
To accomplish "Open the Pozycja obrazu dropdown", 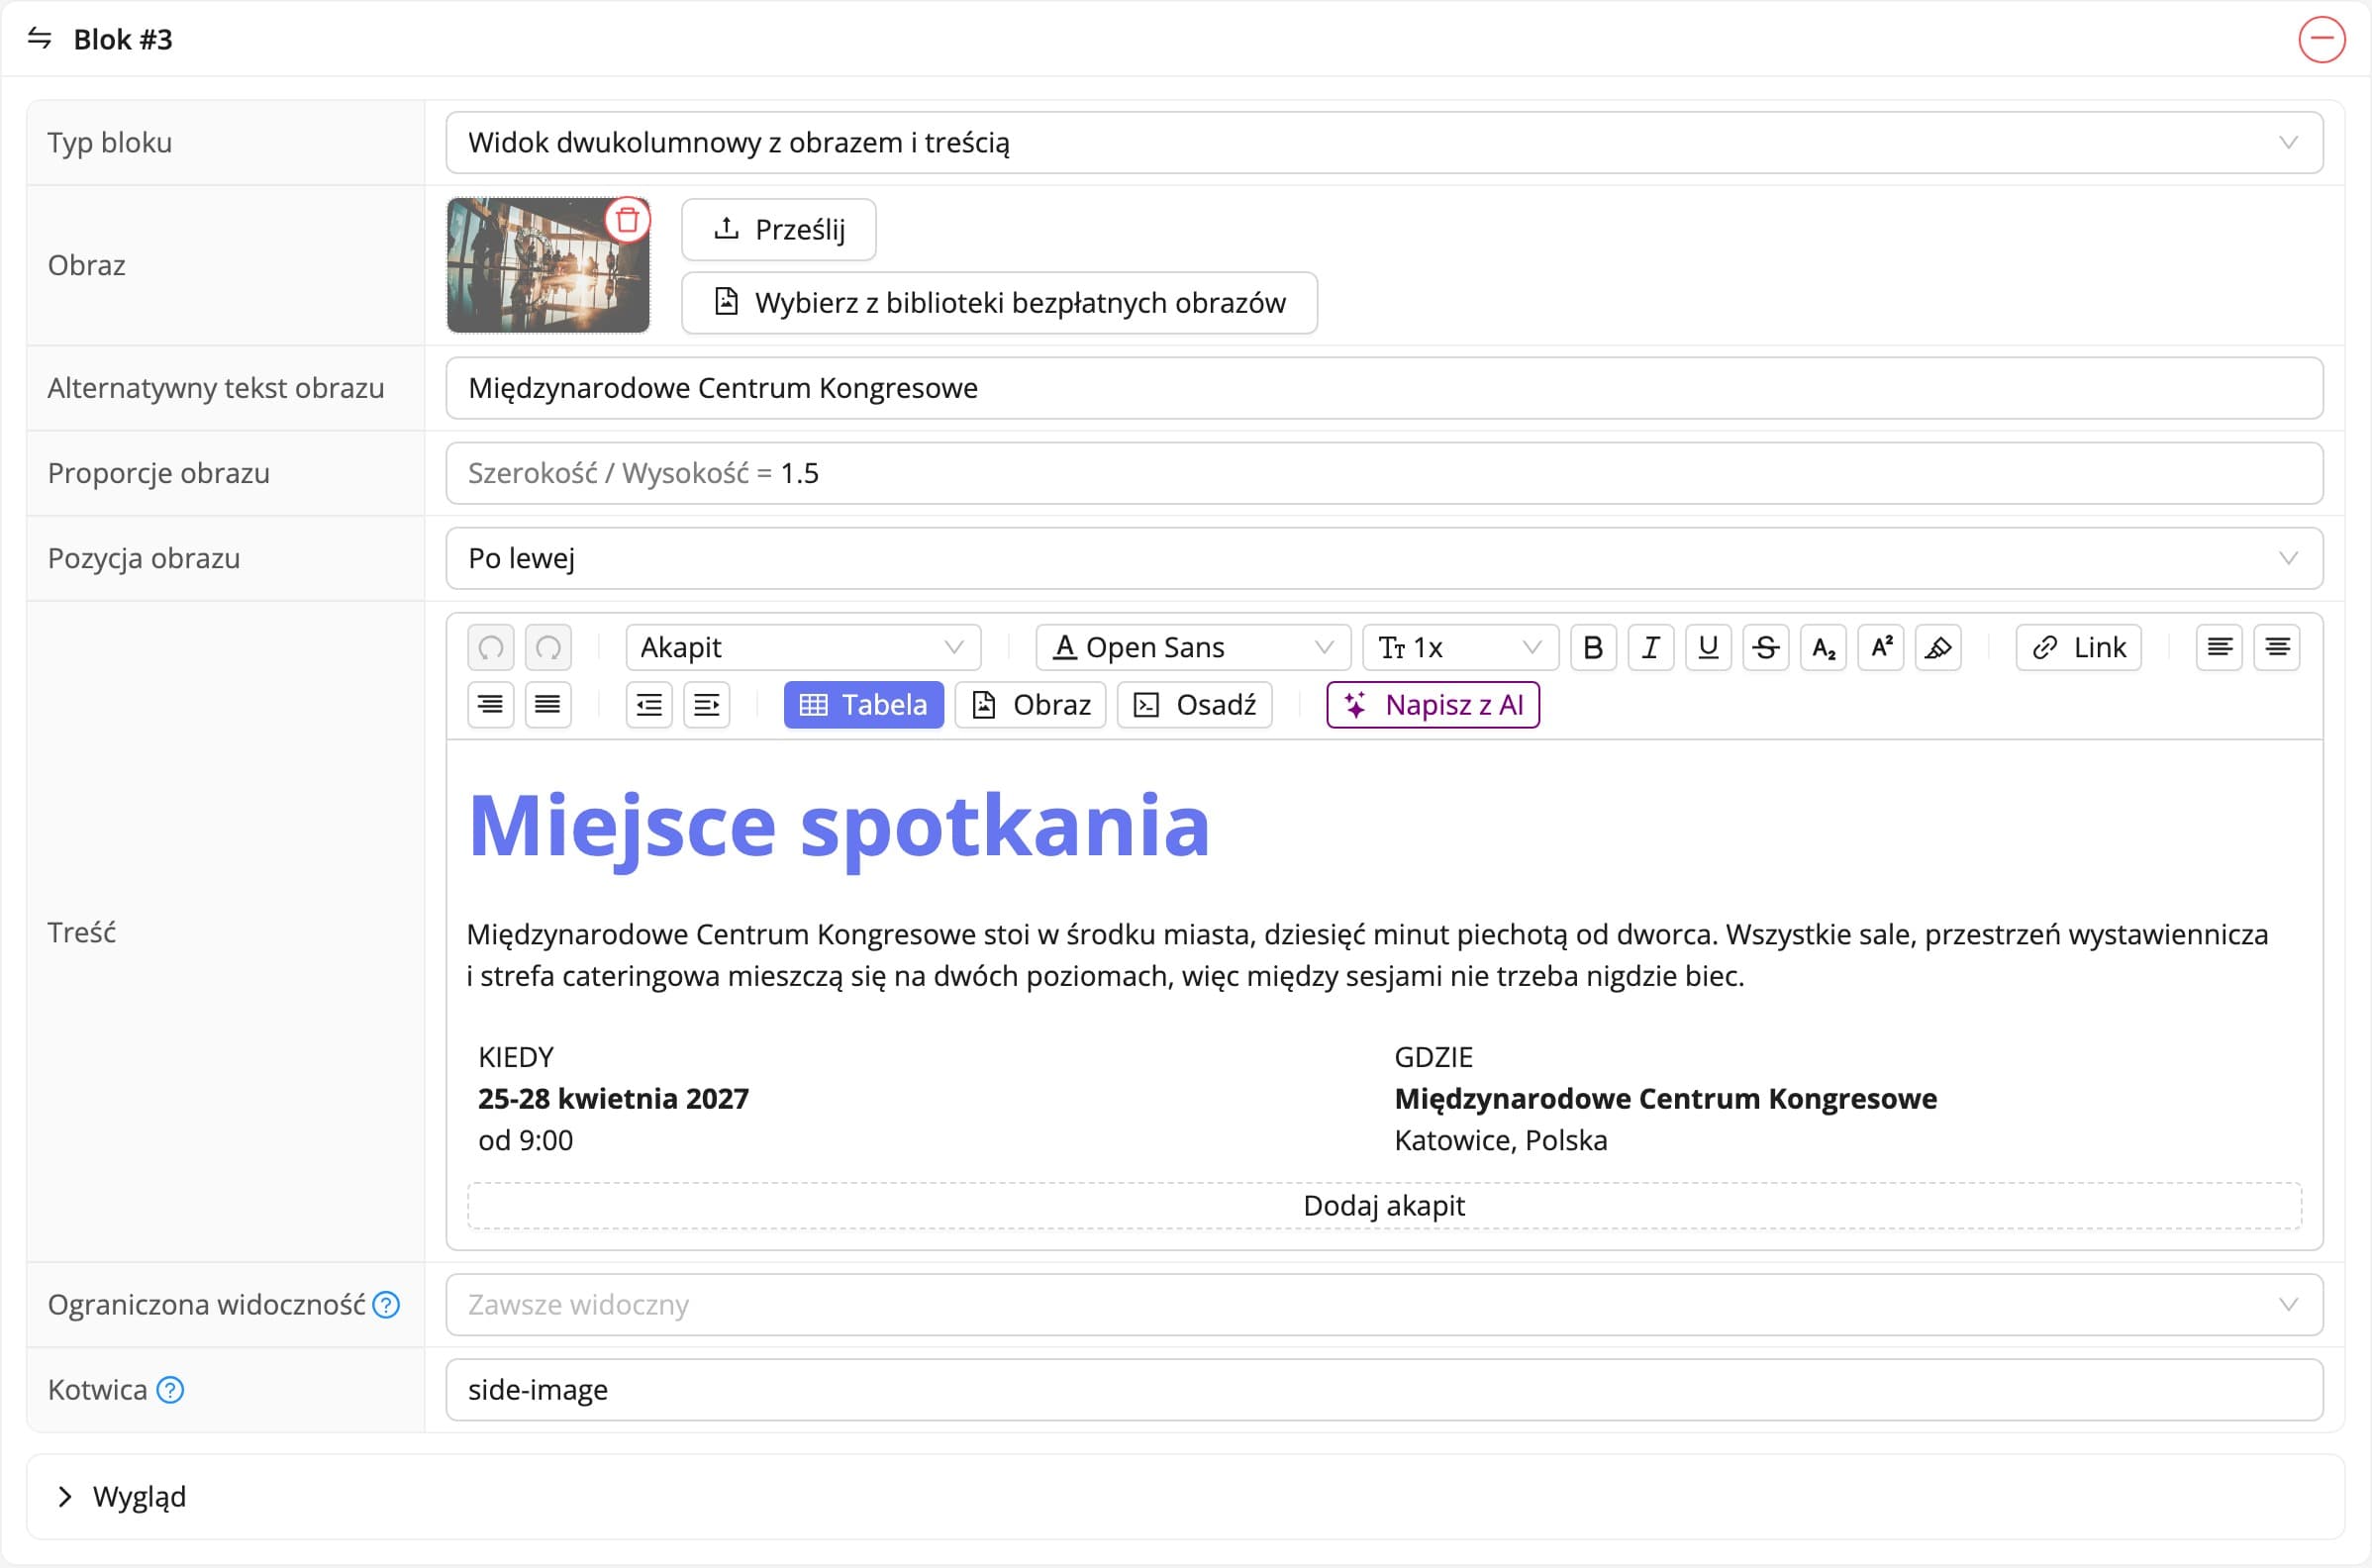I will pyautogui.click(x=1384, y=558).
